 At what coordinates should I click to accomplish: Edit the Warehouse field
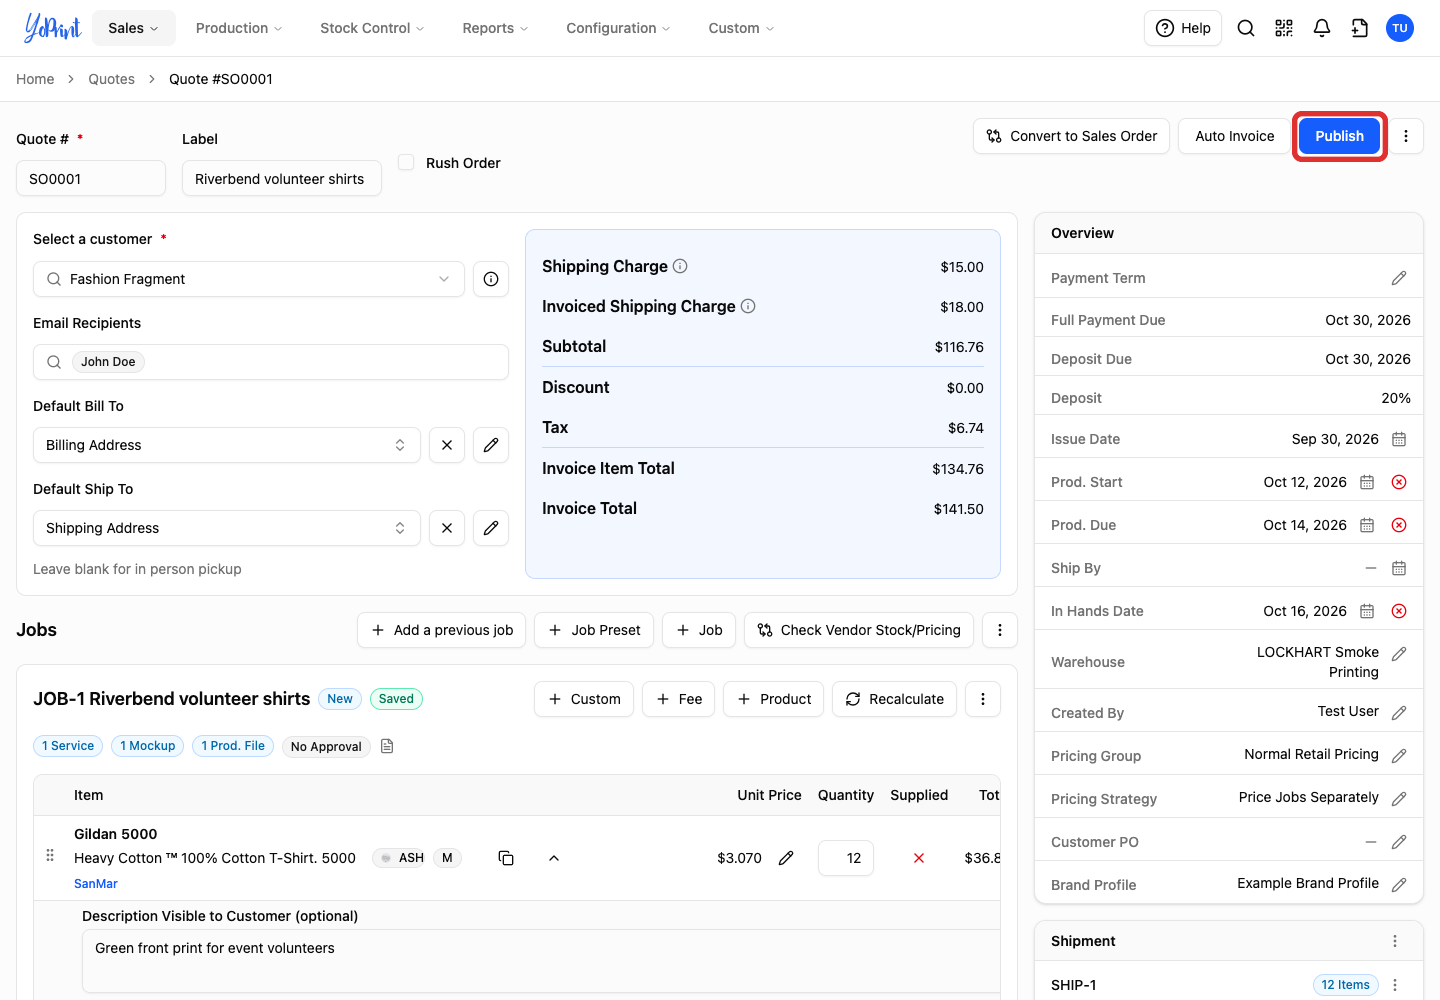(x=1399, y=654)
